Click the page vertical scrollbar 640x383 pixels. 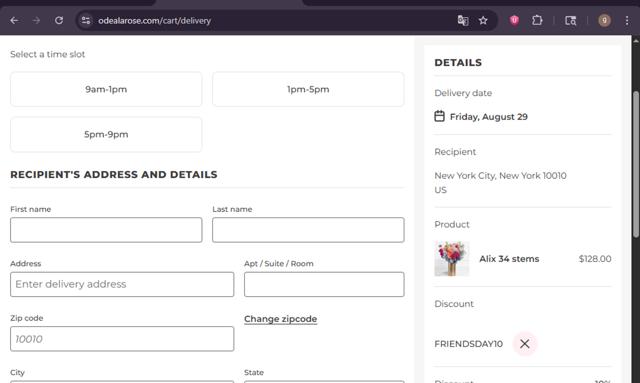tap(636, 163)
